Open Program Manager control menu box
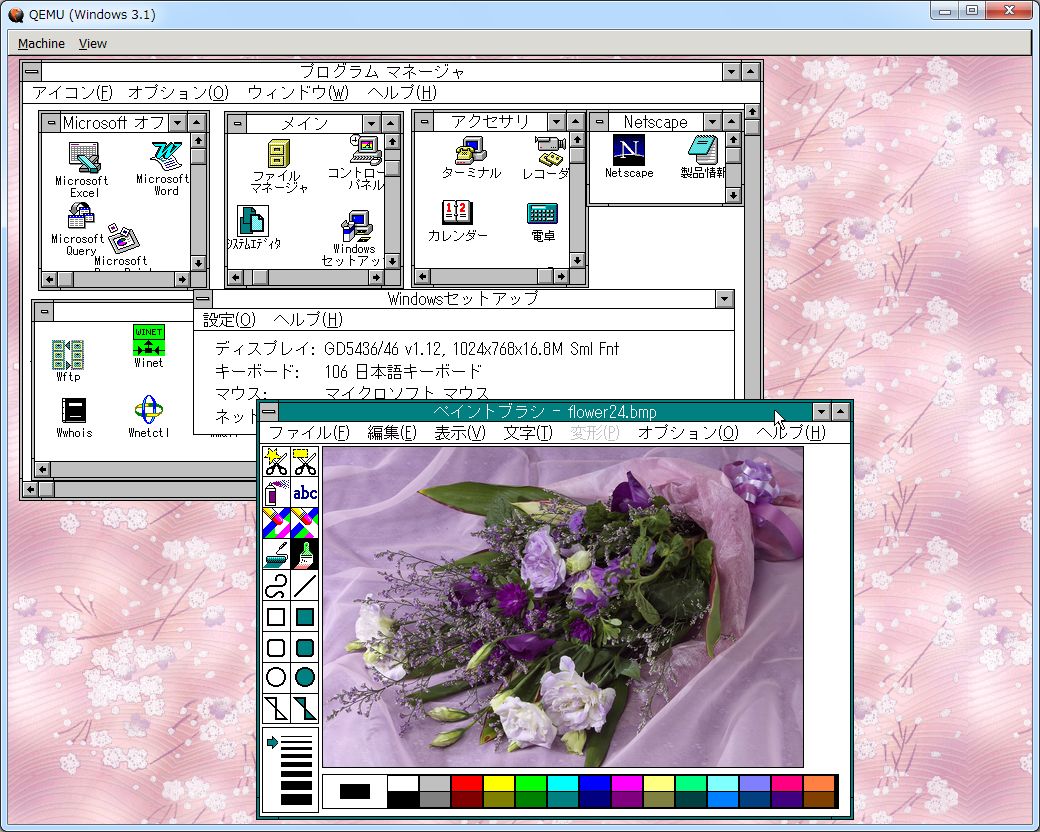This screenshot has width=1040, height=832. (x=32, y=71)
